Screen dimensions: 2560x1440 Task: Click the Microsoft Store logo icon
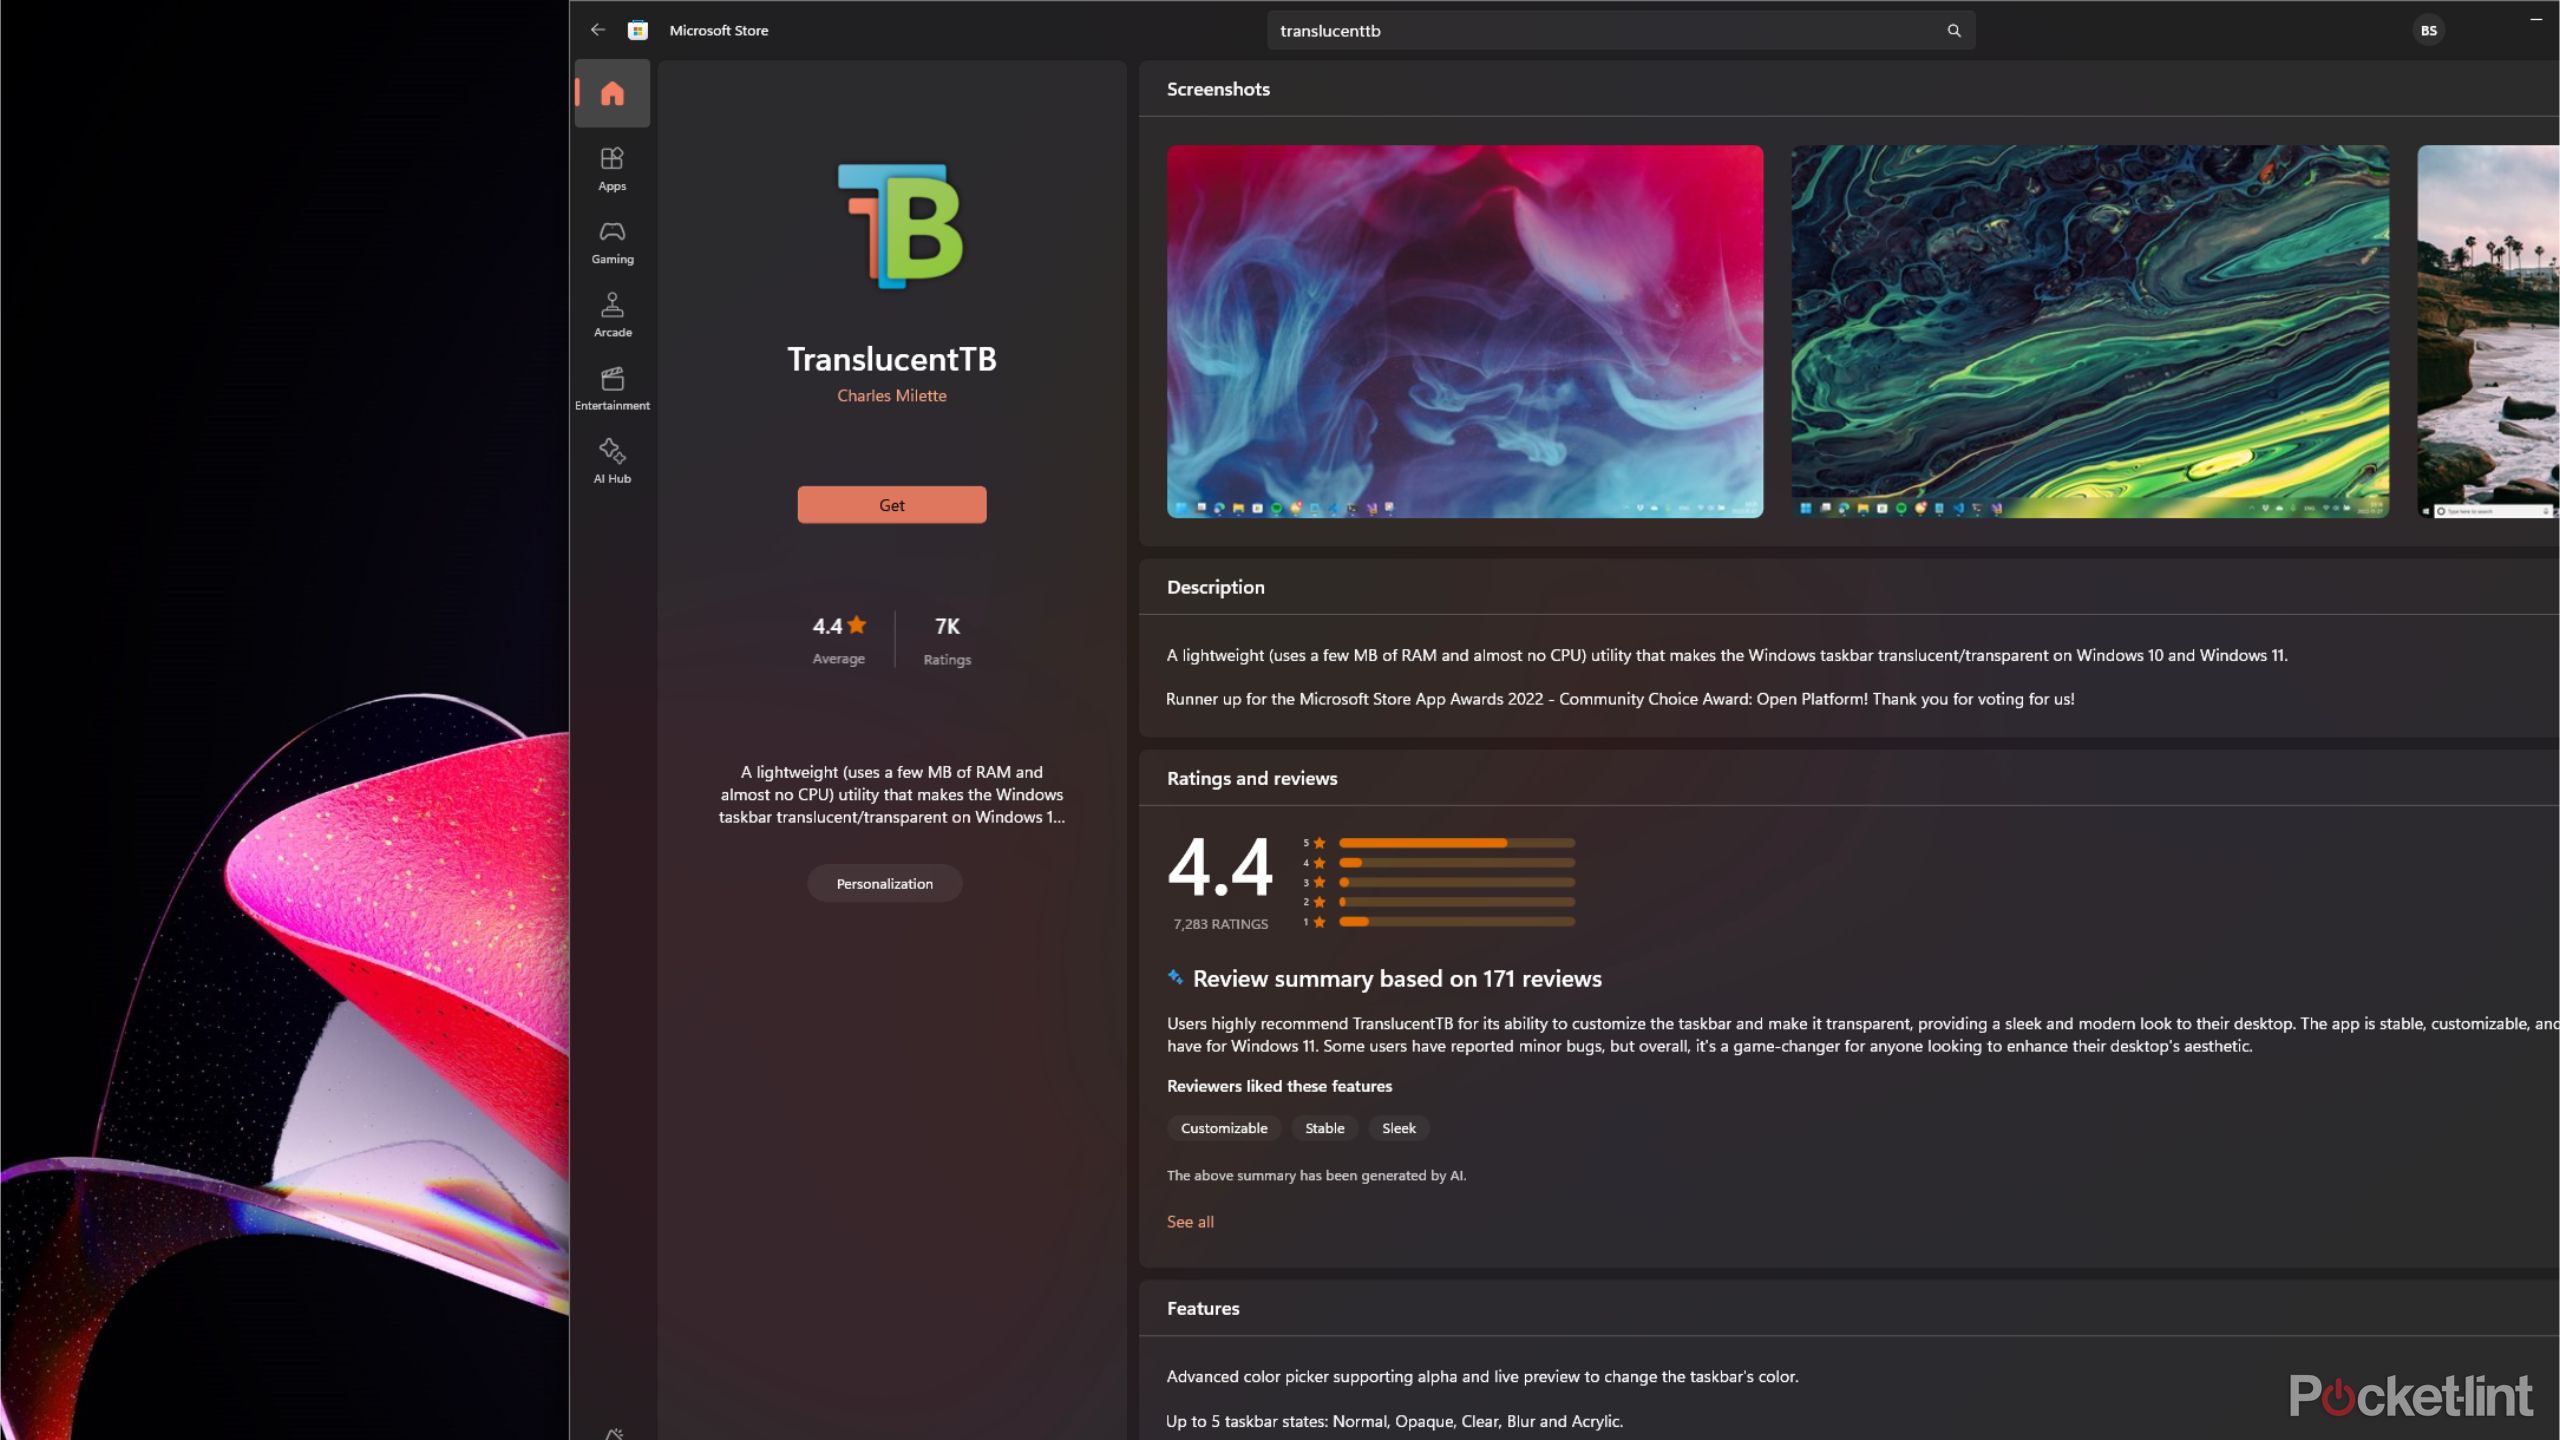click(x=638, y=30)
